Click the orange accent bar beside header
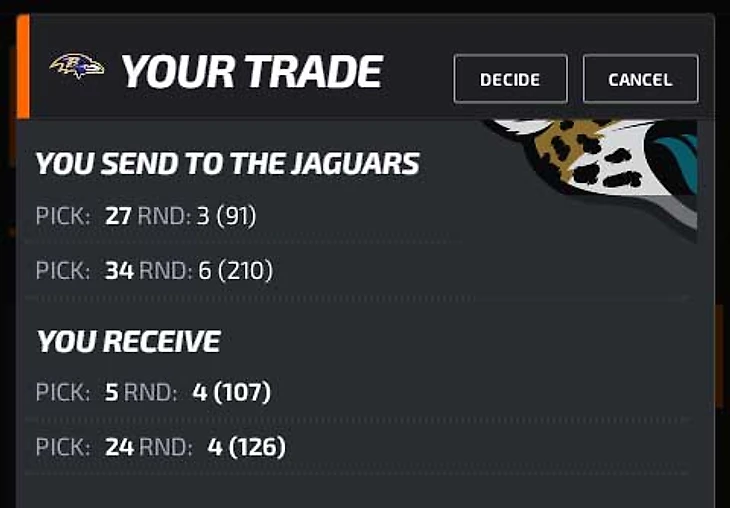 pos(23,66)
